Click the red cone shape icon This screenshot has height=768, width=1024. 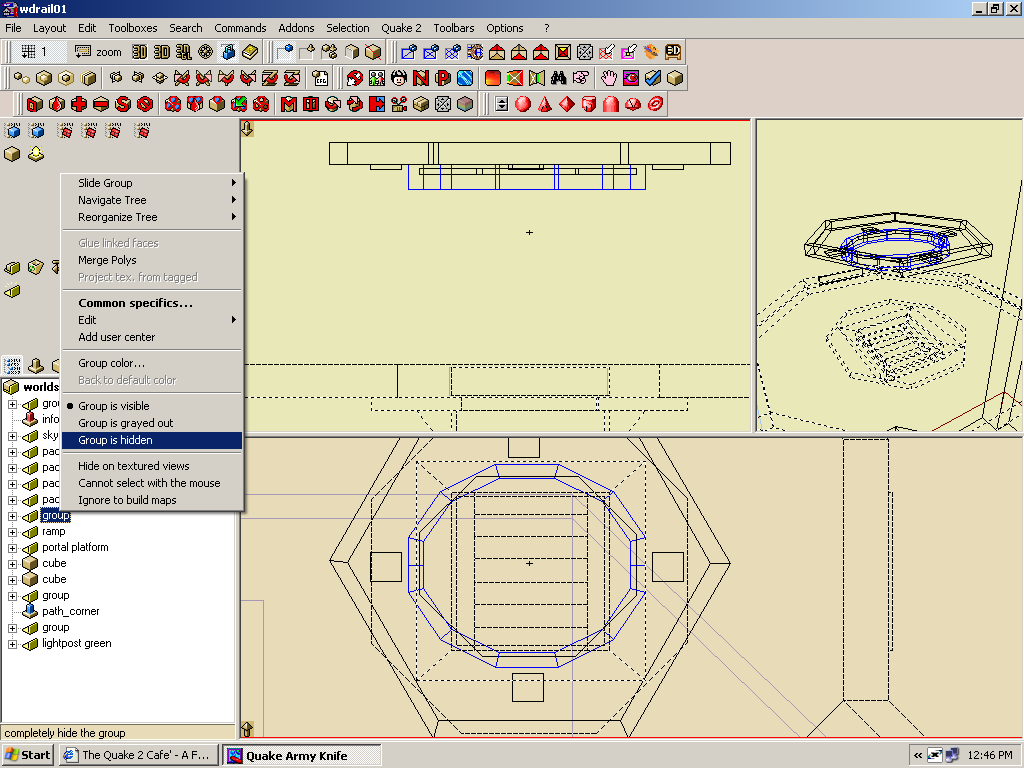tap(545, 104)
